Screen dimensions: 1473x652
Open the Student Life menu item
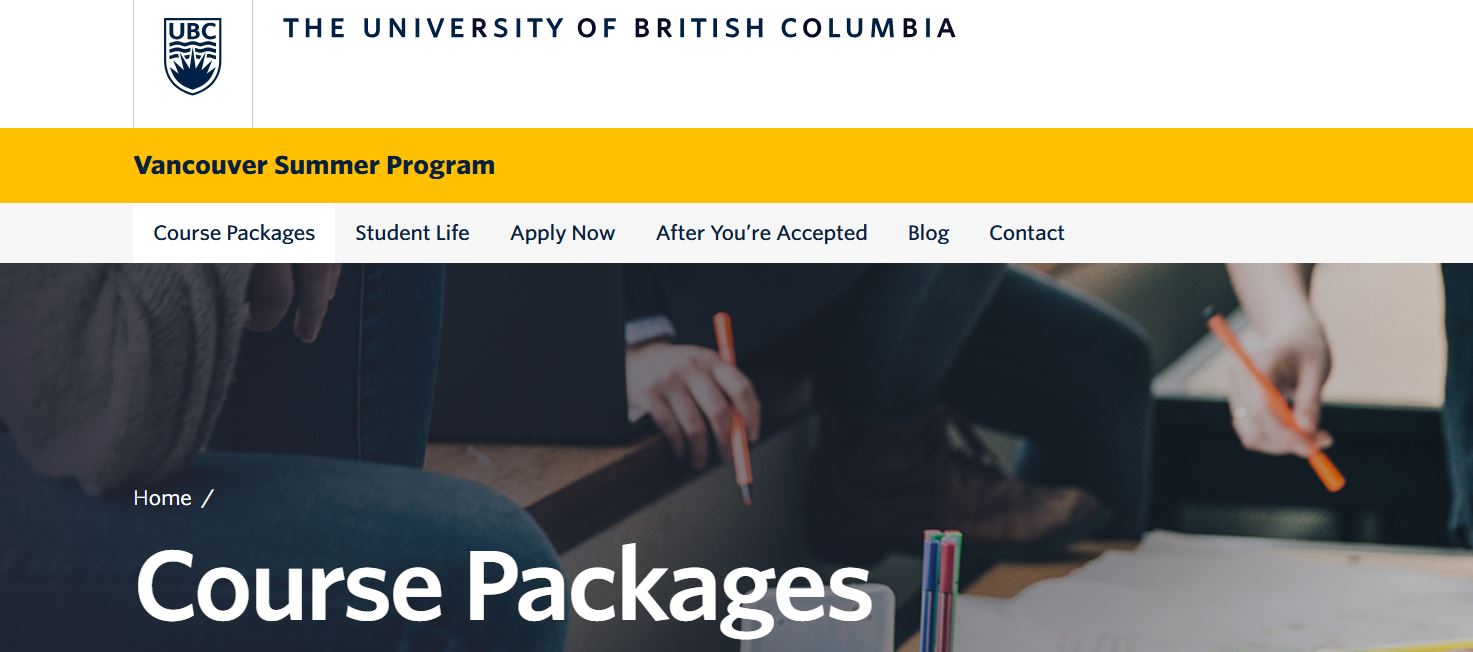click(x=412, y=233)
